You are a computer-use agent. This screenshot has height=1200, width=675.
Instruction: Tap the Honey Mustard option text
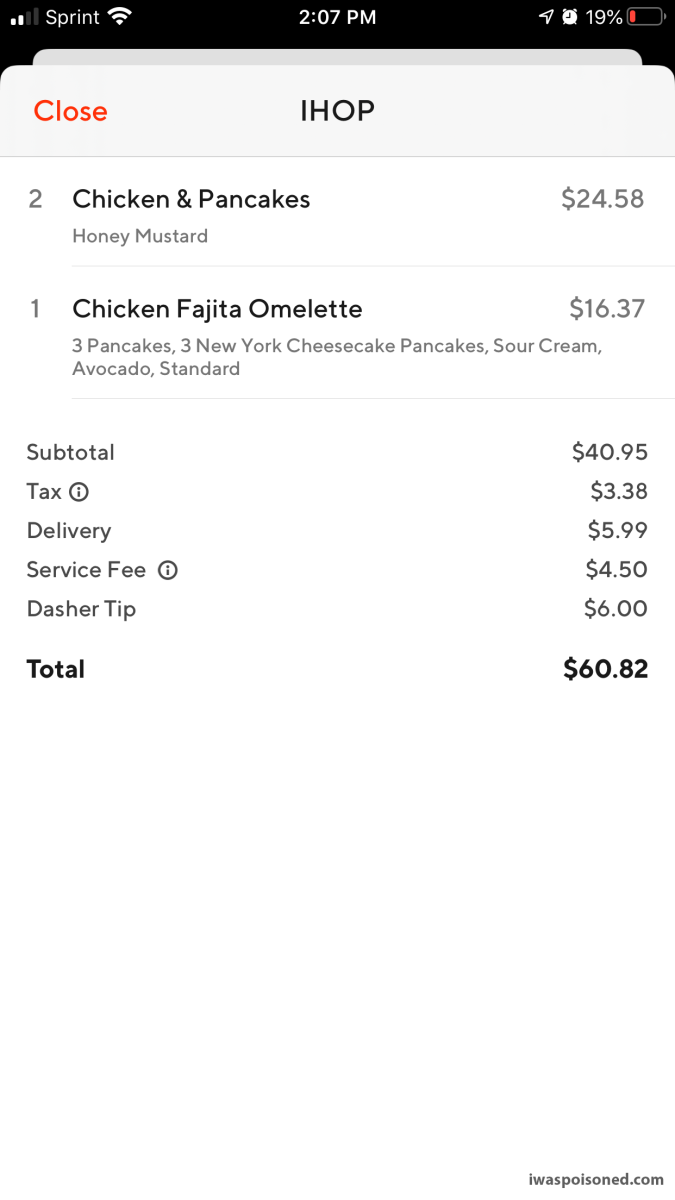[x=140, y=237]
